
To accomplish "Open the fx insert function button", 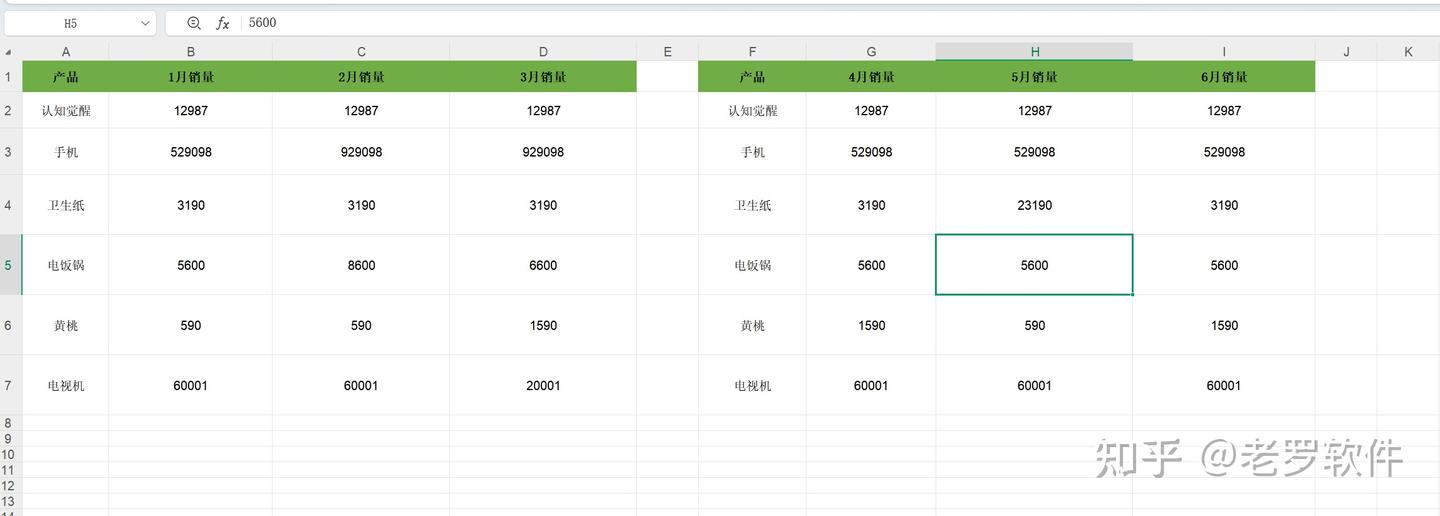I will [223, 23].
